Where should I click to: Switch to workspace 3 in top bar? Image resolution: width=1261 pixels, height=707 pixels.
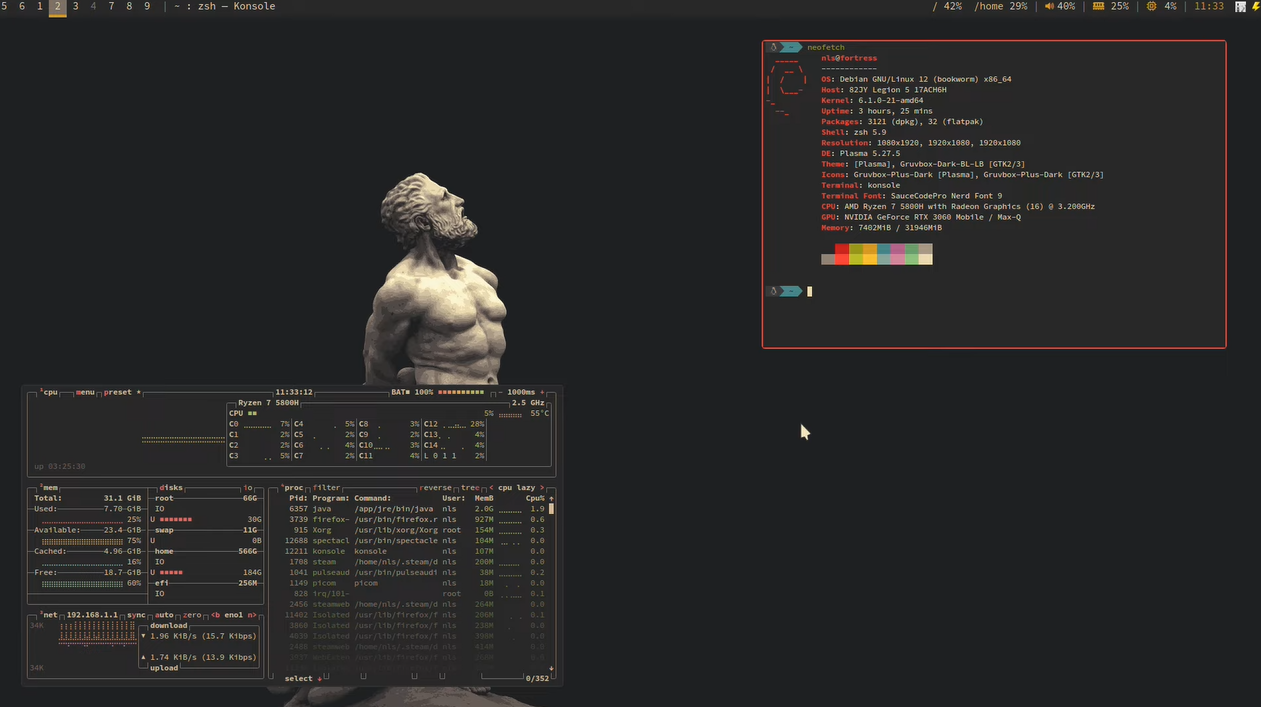75,7
